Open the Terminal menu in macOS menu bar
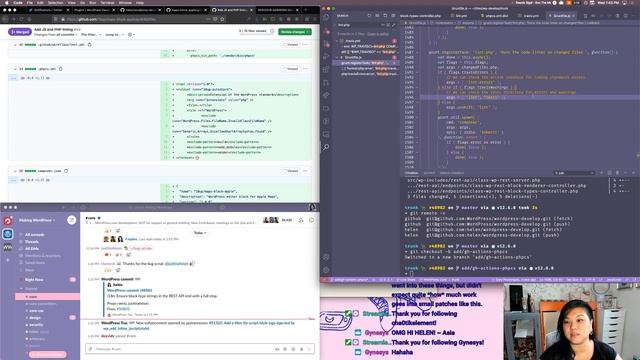 click(x=107, y=2)
